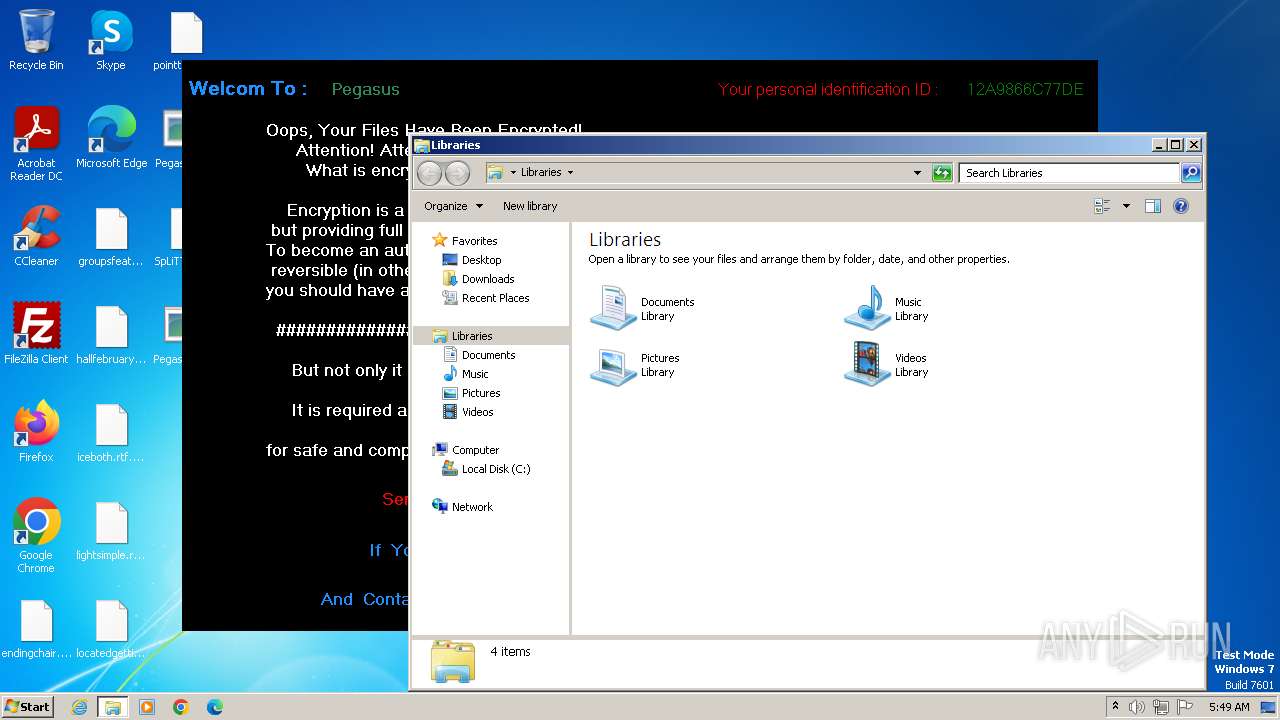Click the Start button
1280x720 pixels.
(x=27, y=706)
